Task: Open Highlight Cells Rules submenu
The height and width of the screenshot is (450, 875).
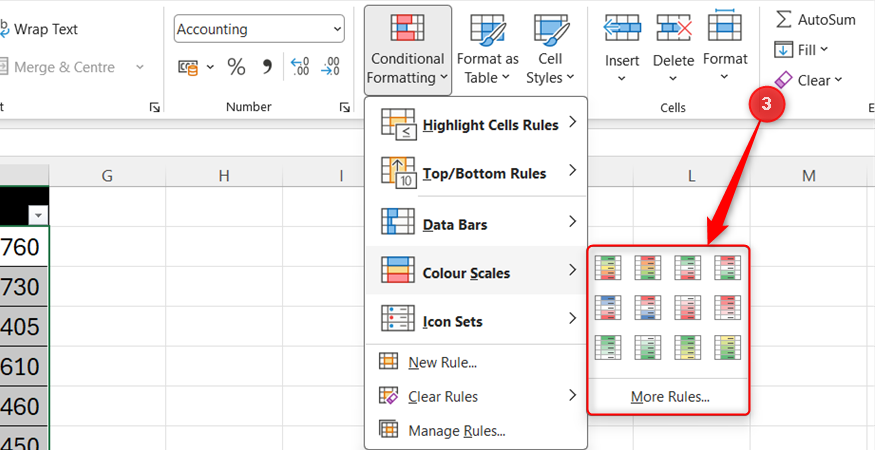Action: pyautogui.click(x=476, y=123)
